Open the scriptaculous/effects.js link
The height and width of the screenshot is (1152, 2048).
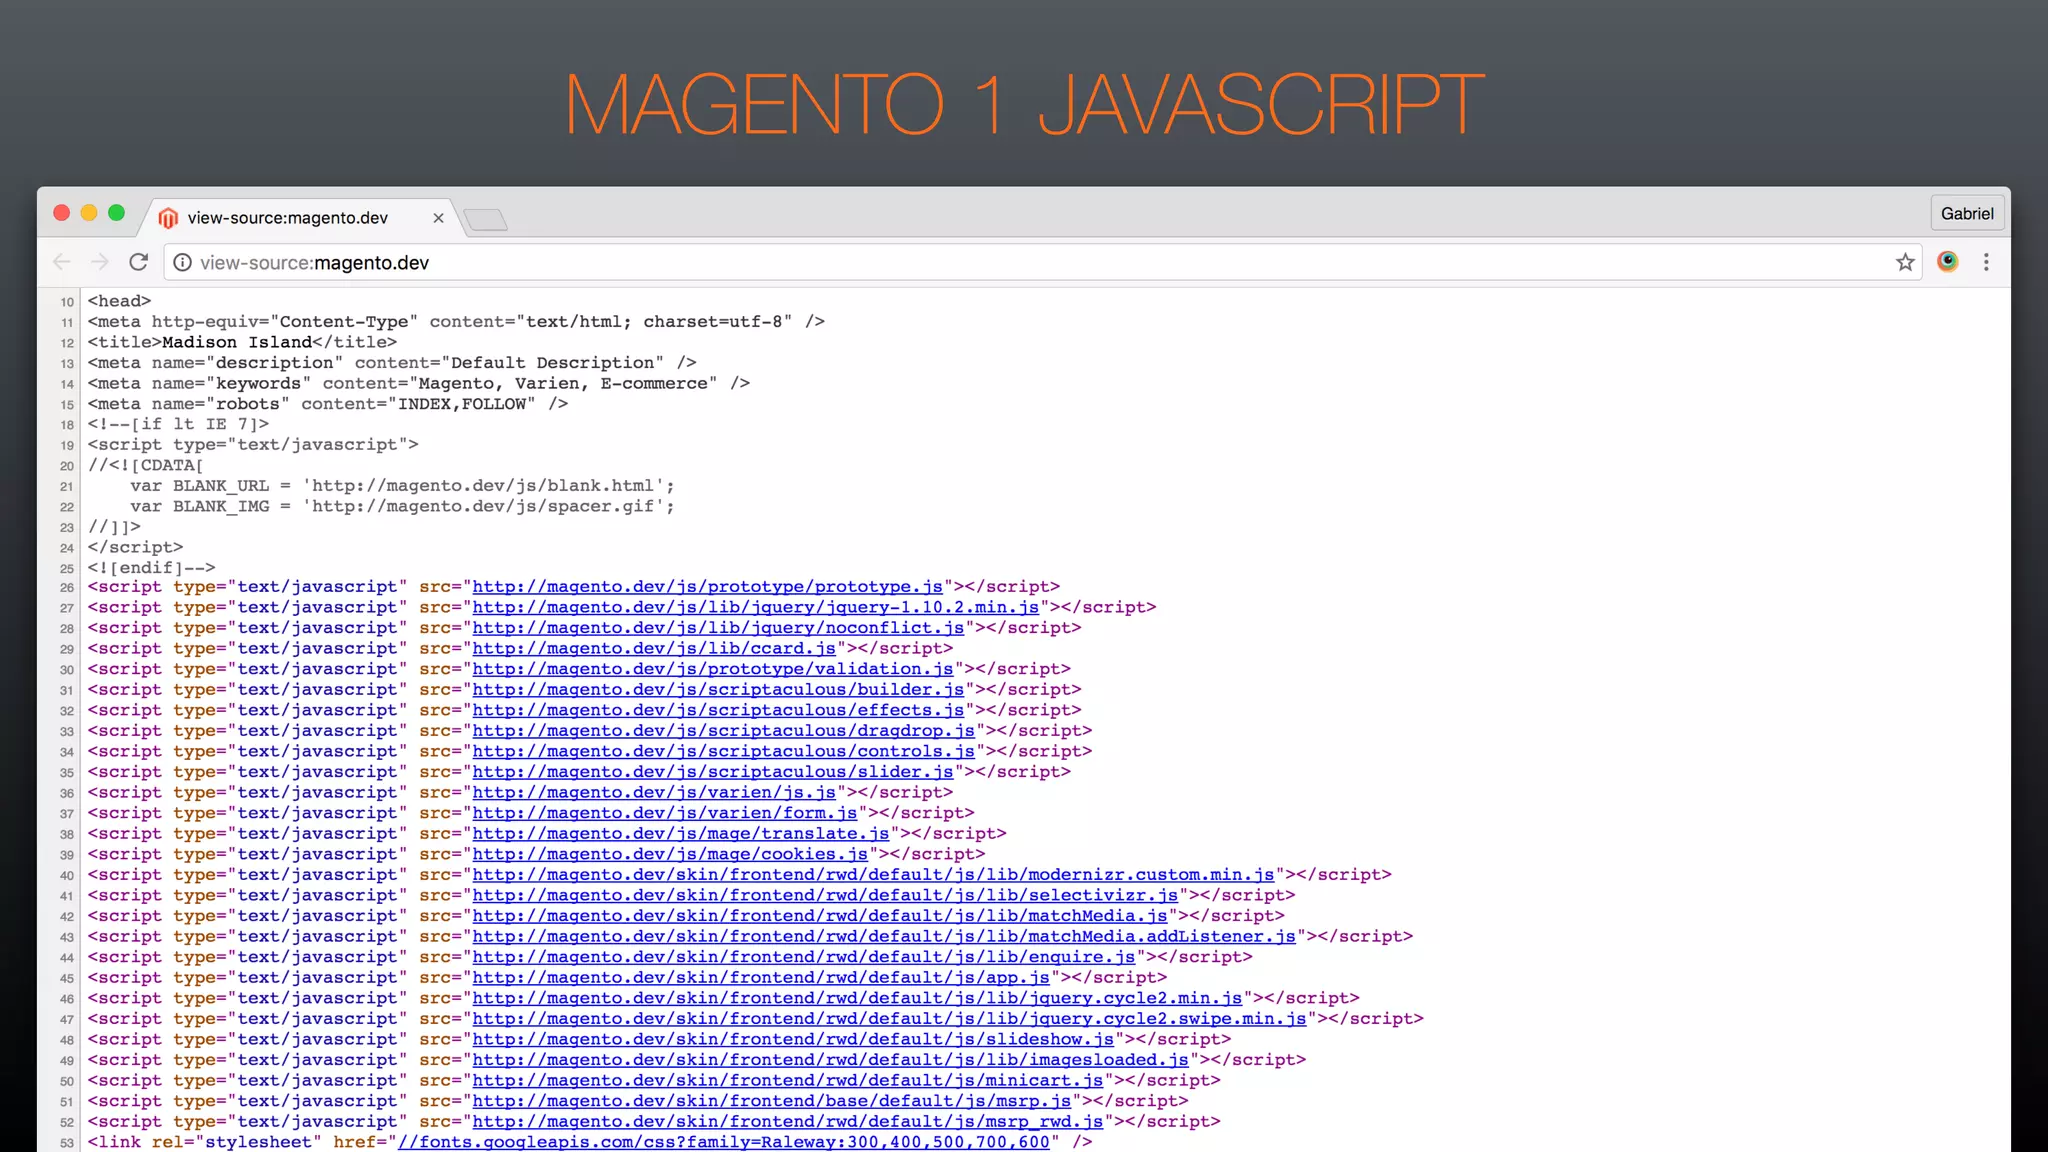(718, 710)
